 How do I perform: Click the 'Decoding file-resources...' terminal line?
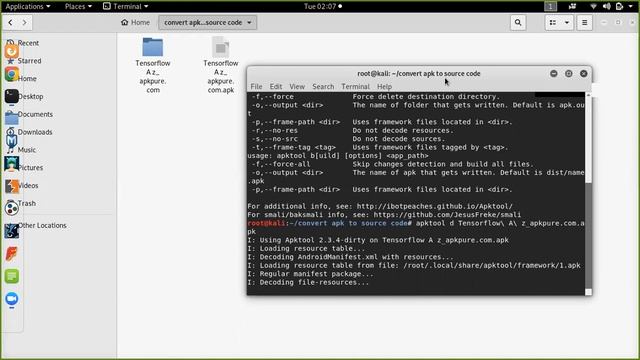pos(308,282)
